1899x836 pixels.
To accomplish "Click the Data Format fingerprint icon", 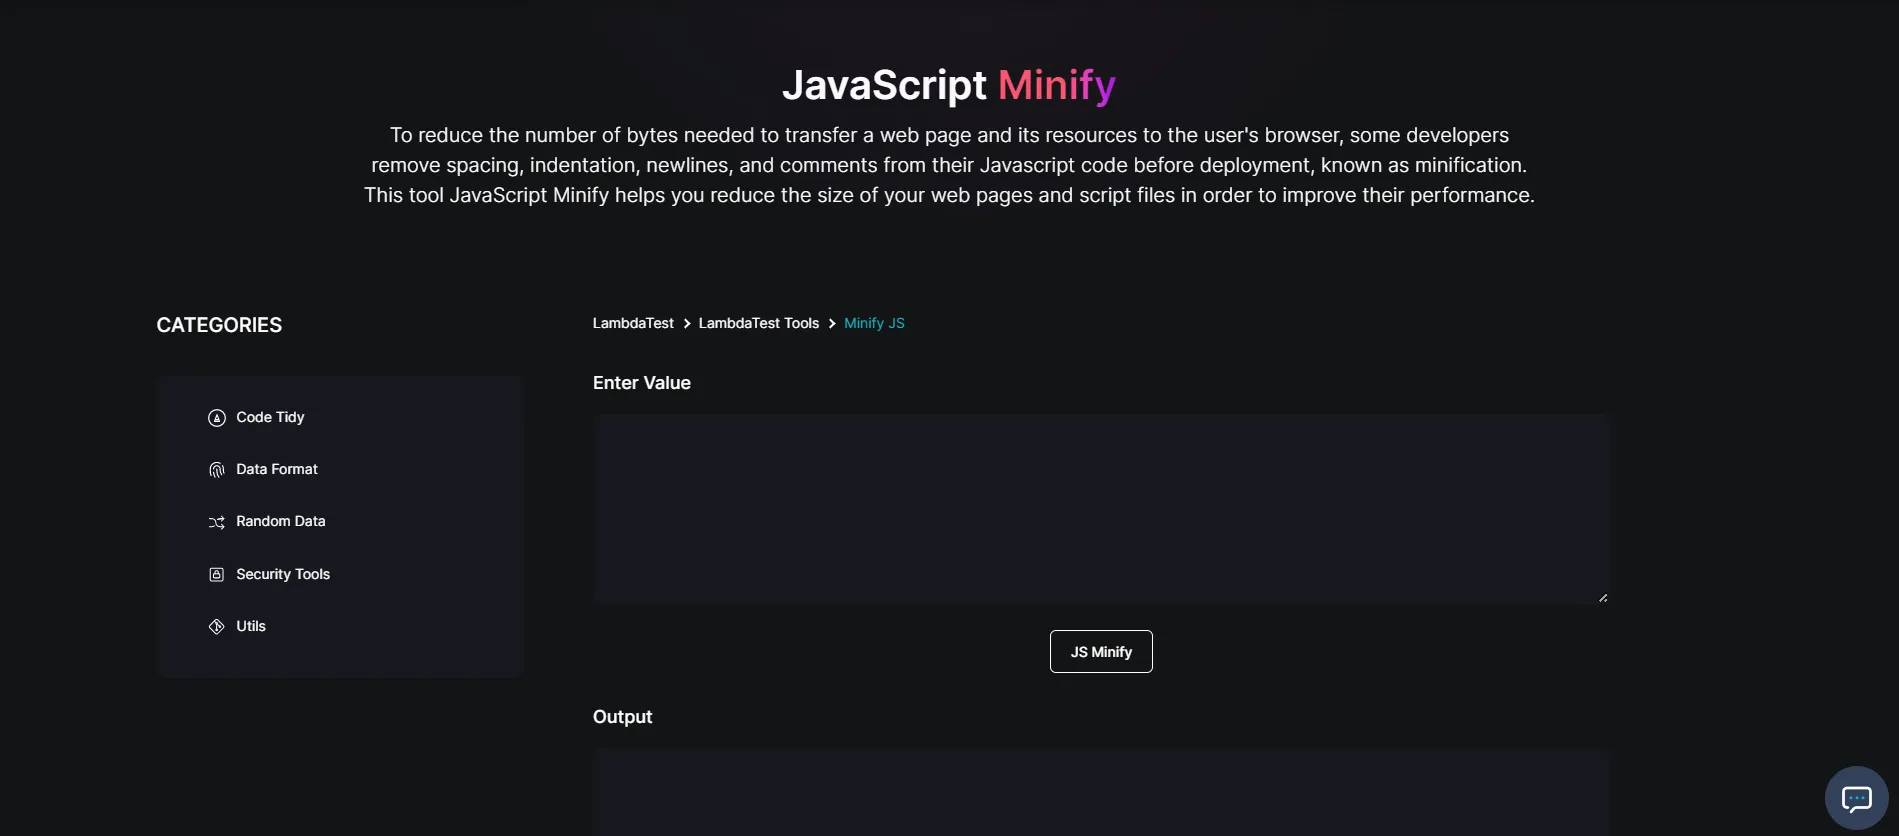I will 216,470.
